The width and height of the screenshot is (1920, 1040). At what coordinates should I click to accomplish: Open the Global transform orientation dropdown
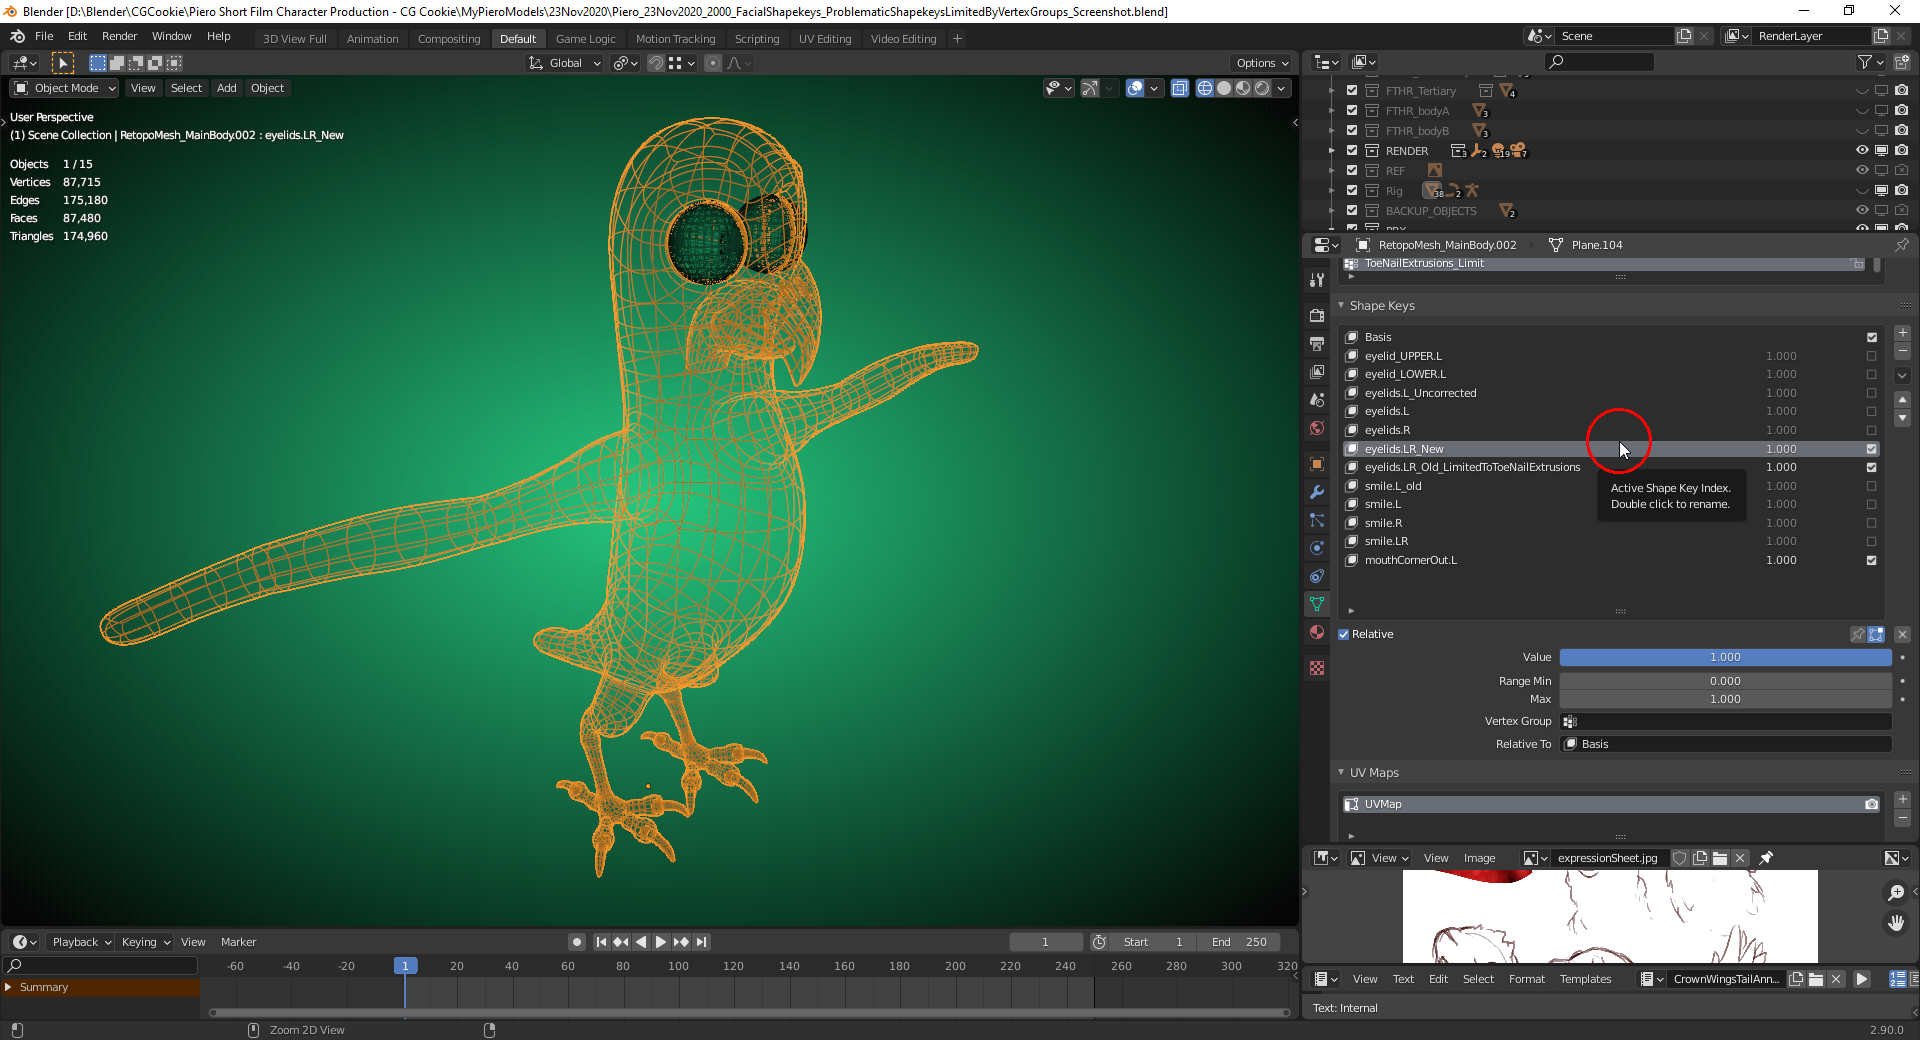pyautogui.click(x=565, y=63)
